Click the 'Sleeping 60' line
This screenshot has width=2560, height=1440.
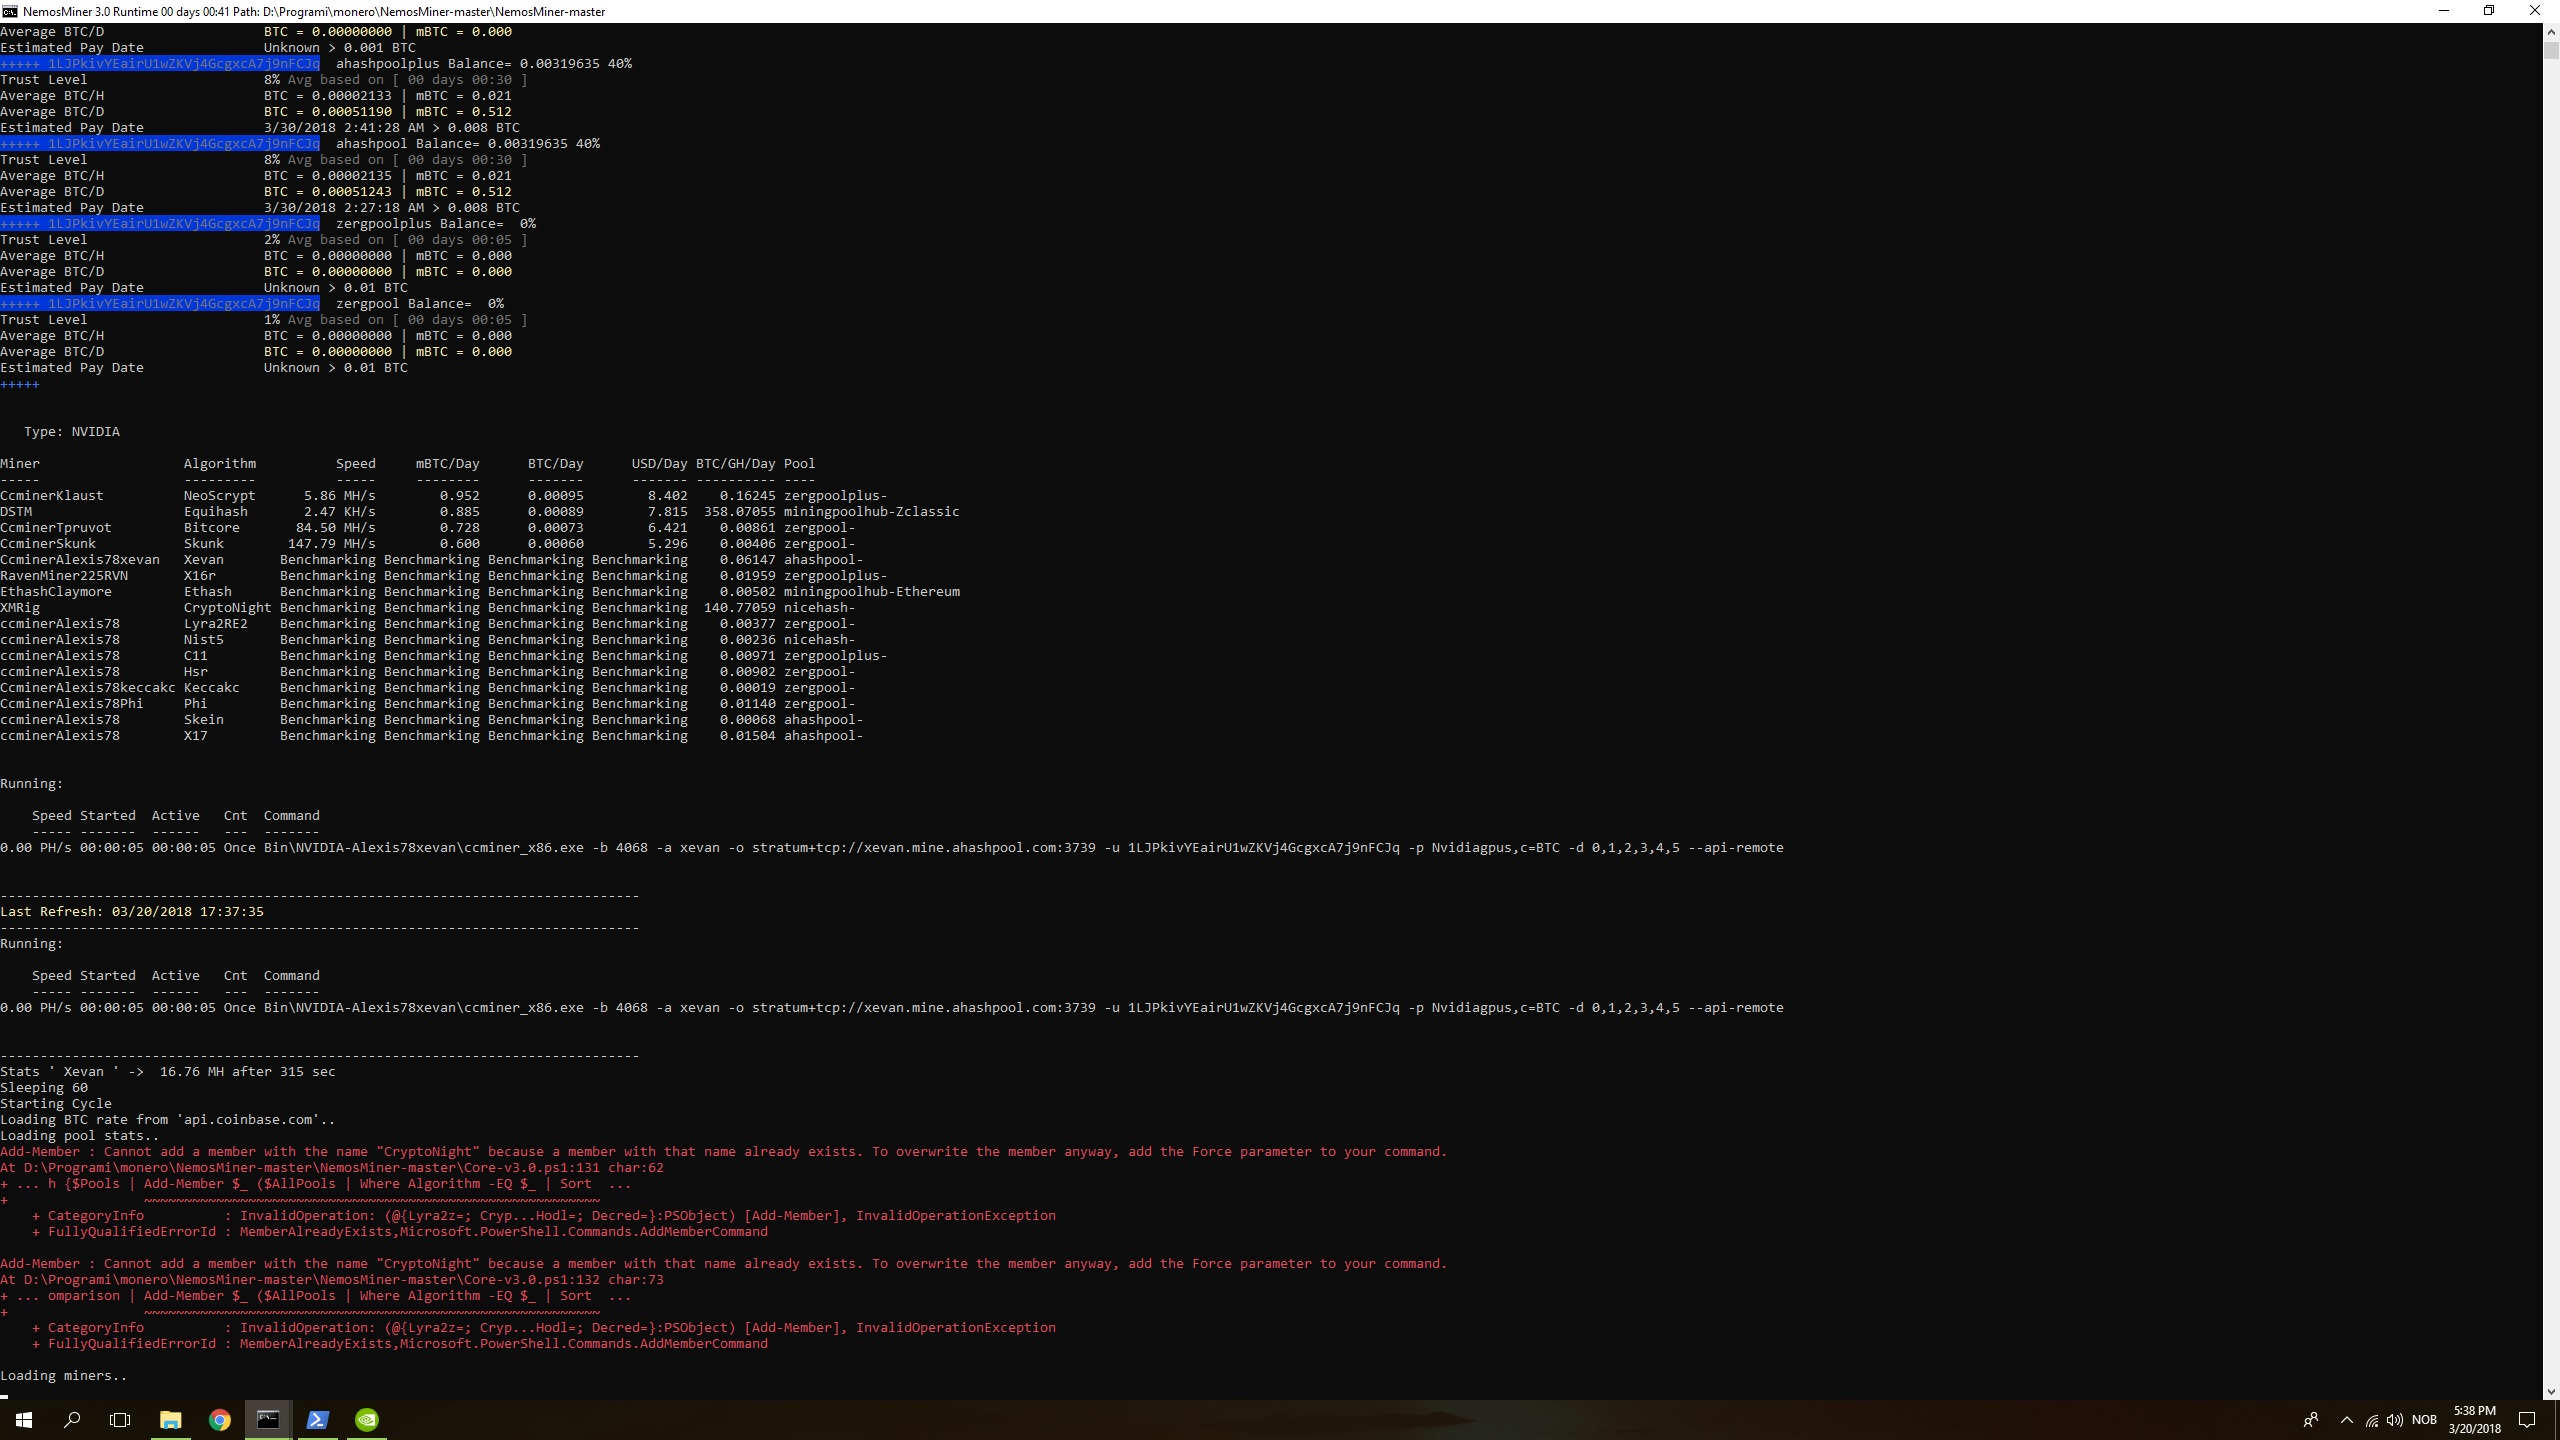click(x=44, y=1087)
